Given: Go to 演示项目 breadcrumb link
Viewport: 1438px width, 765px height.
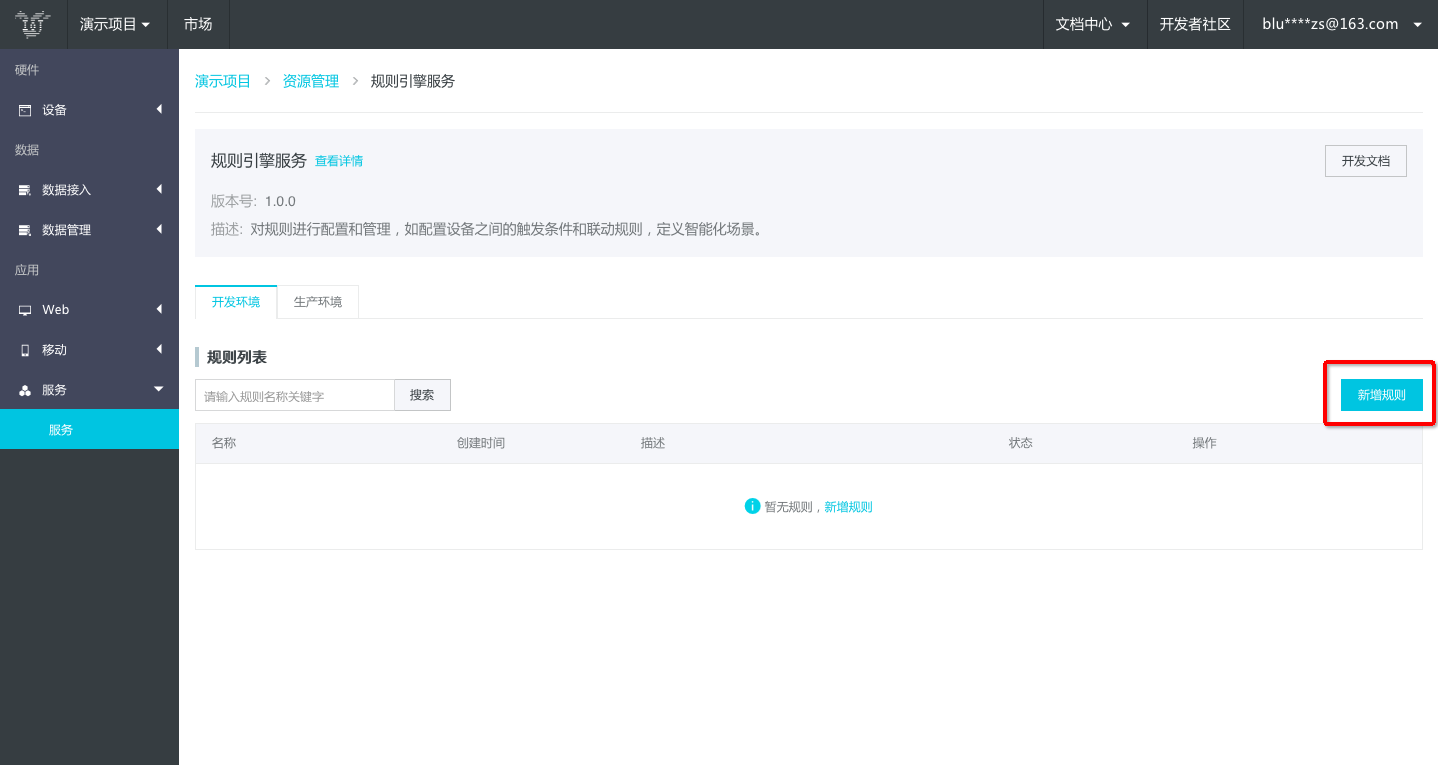Looking at the screenshot, I should click(x=223, y=81).
